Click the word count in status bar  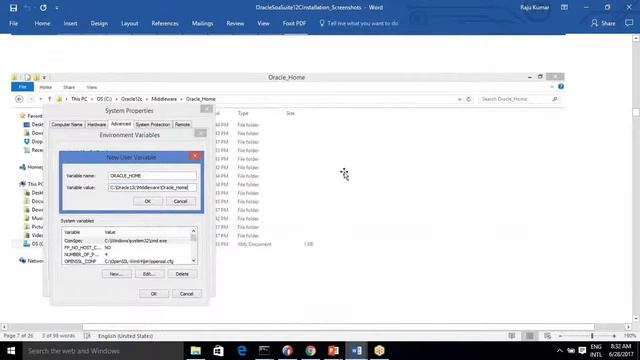coord(58,336)
